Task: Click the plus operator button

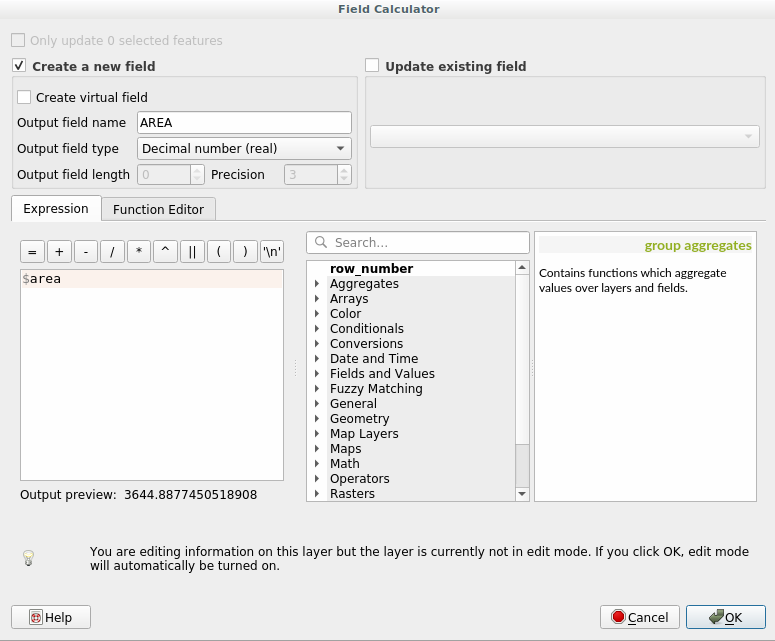Action: tap(59, 252)
